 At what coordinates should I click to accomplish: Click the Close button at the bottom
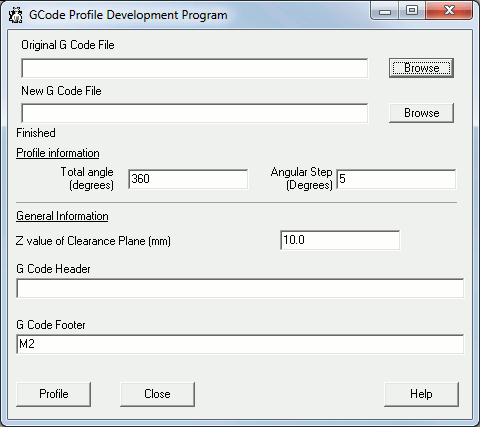click(157, 394)
